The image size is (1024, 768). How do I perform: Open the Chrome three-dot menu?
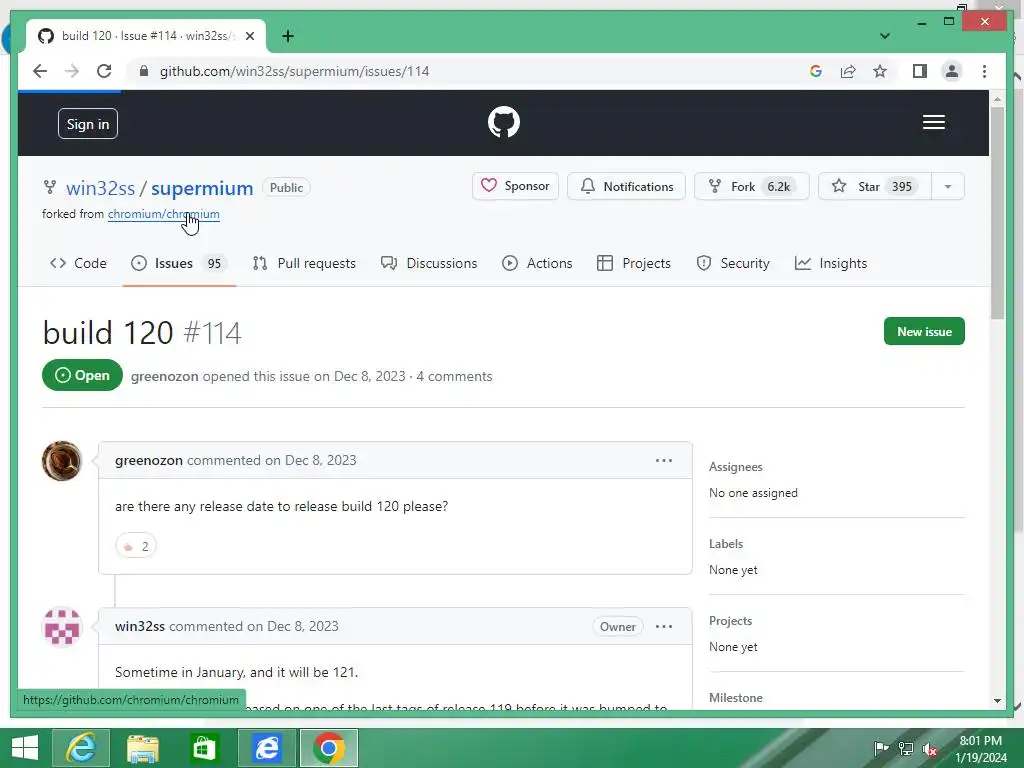click(984, 71)
